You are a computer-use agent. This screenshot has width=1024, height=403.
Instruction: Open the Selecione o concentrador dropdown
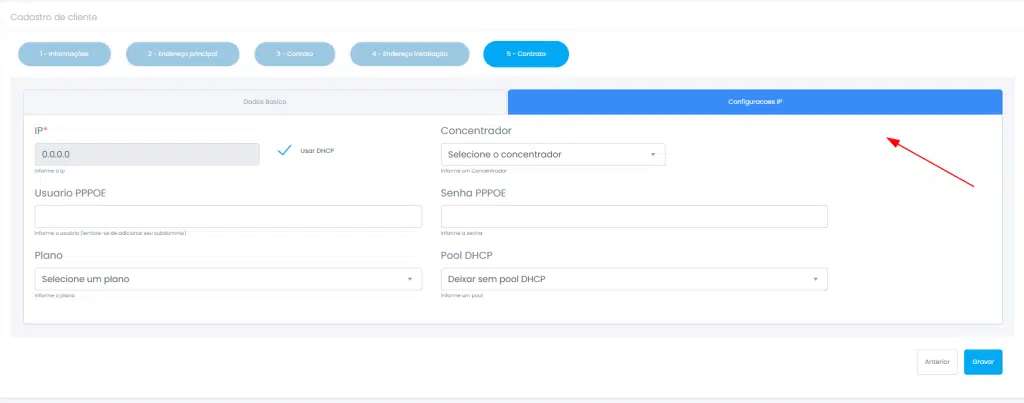click(x=552, y=155)
